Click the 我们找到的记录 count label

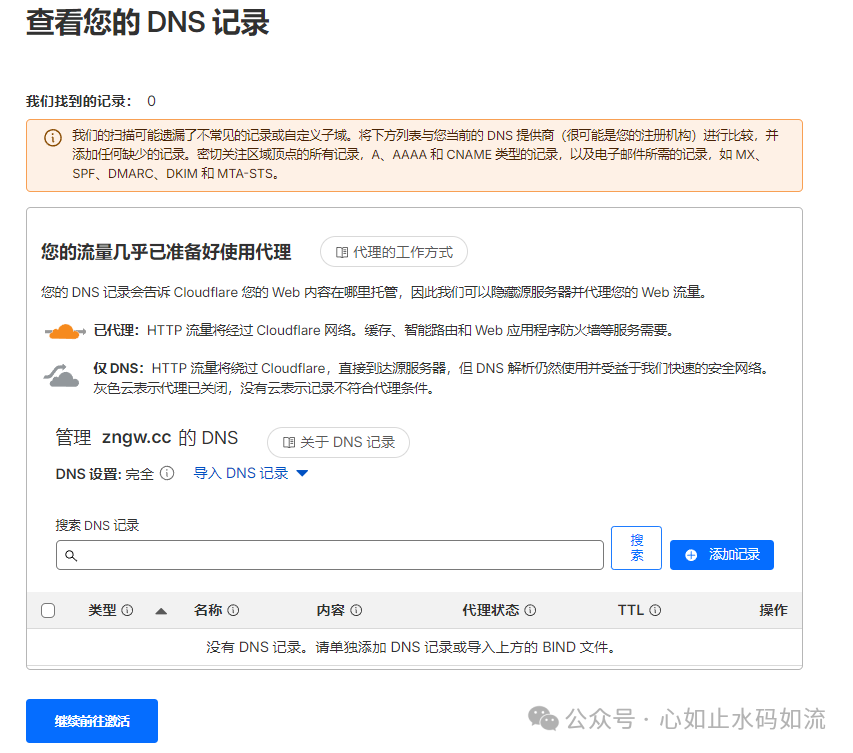point(79,101)
